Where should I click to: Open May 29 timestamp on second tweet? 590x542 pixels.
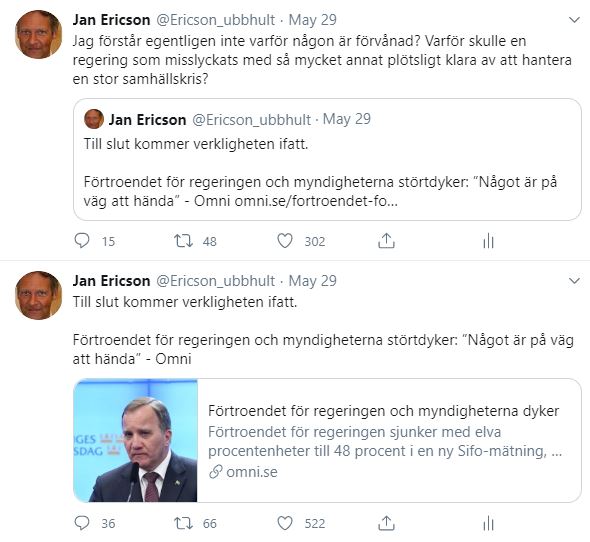click(312, 281)
